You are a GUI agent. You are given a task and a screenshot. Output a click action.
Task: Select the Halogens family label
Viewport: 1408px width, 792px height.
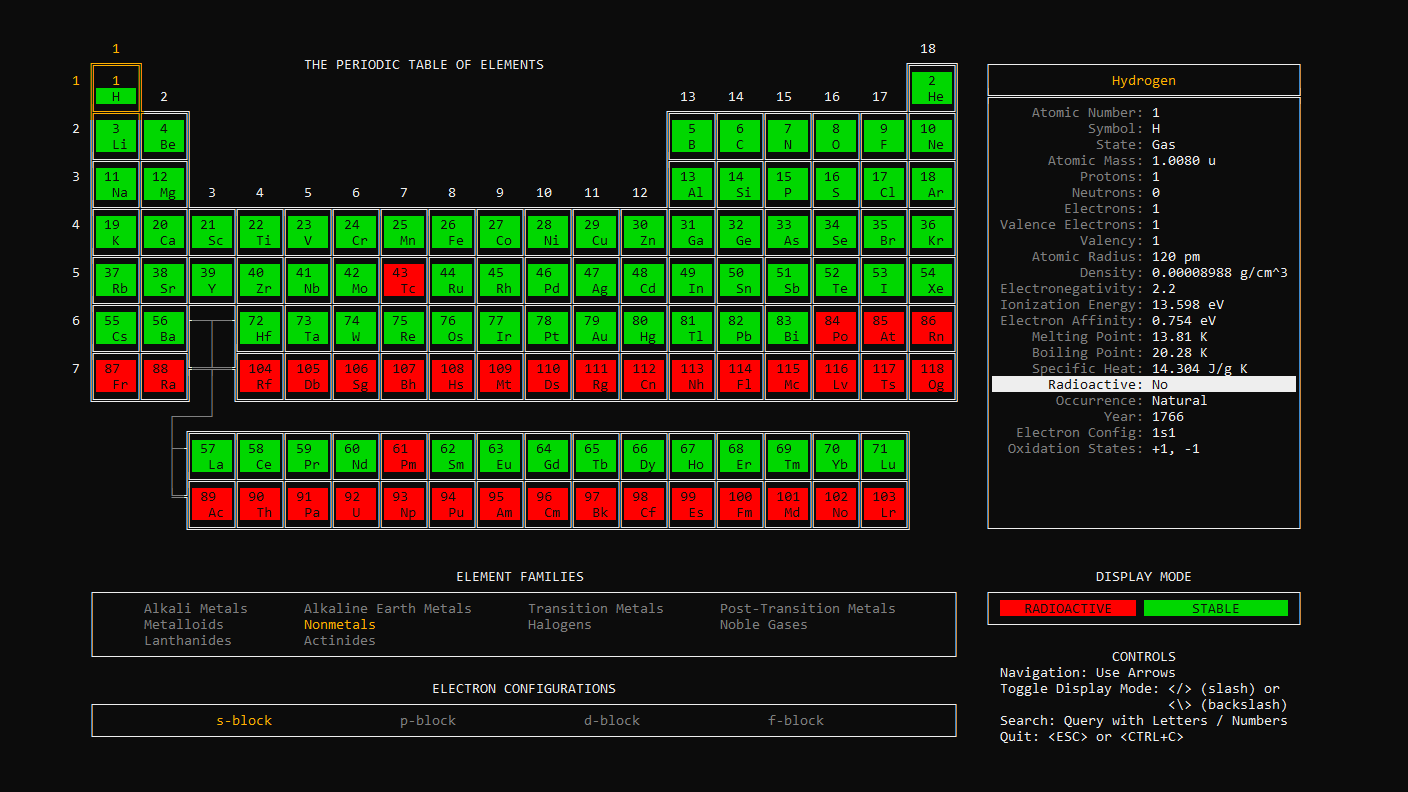pyautogui.click(x=560, y=623)
